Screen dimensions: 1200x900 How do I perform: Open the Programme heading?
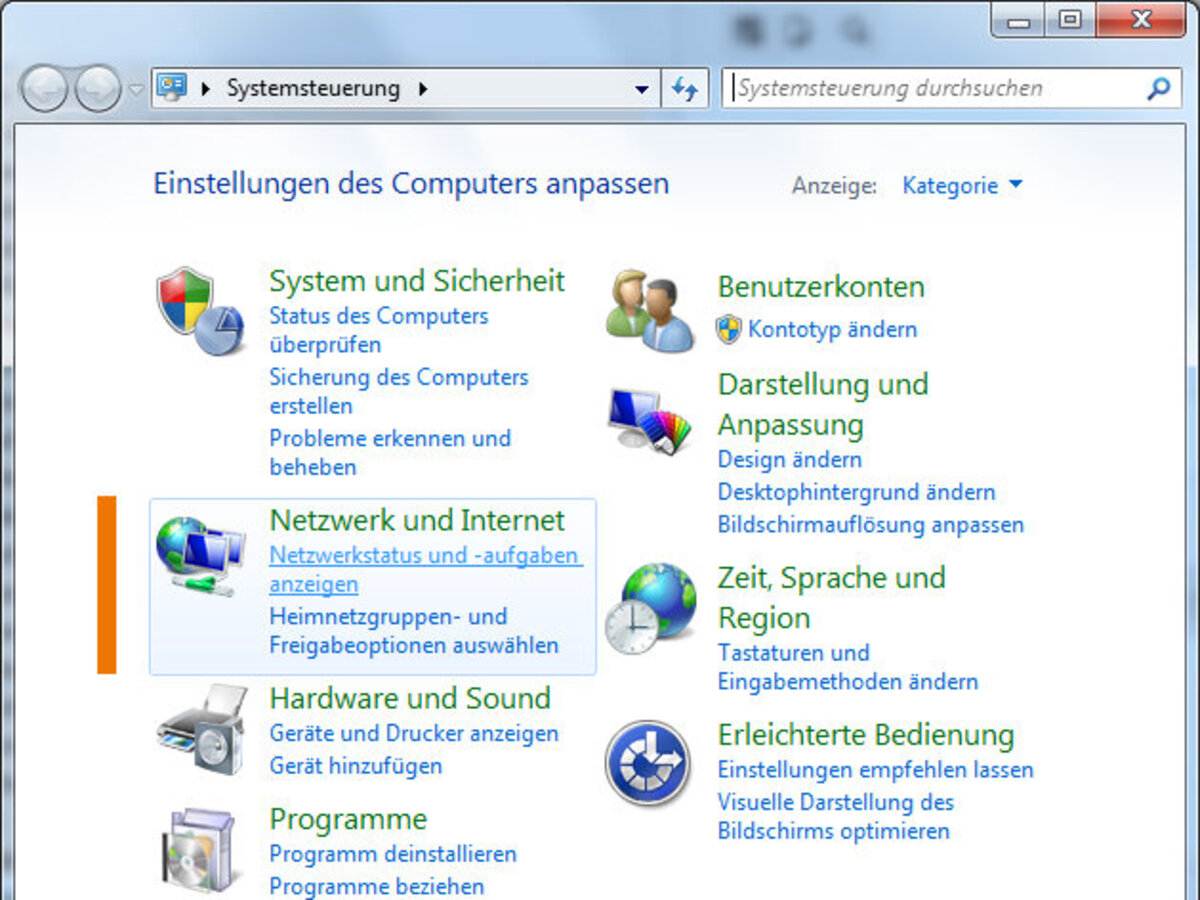[x=348, y=819]
